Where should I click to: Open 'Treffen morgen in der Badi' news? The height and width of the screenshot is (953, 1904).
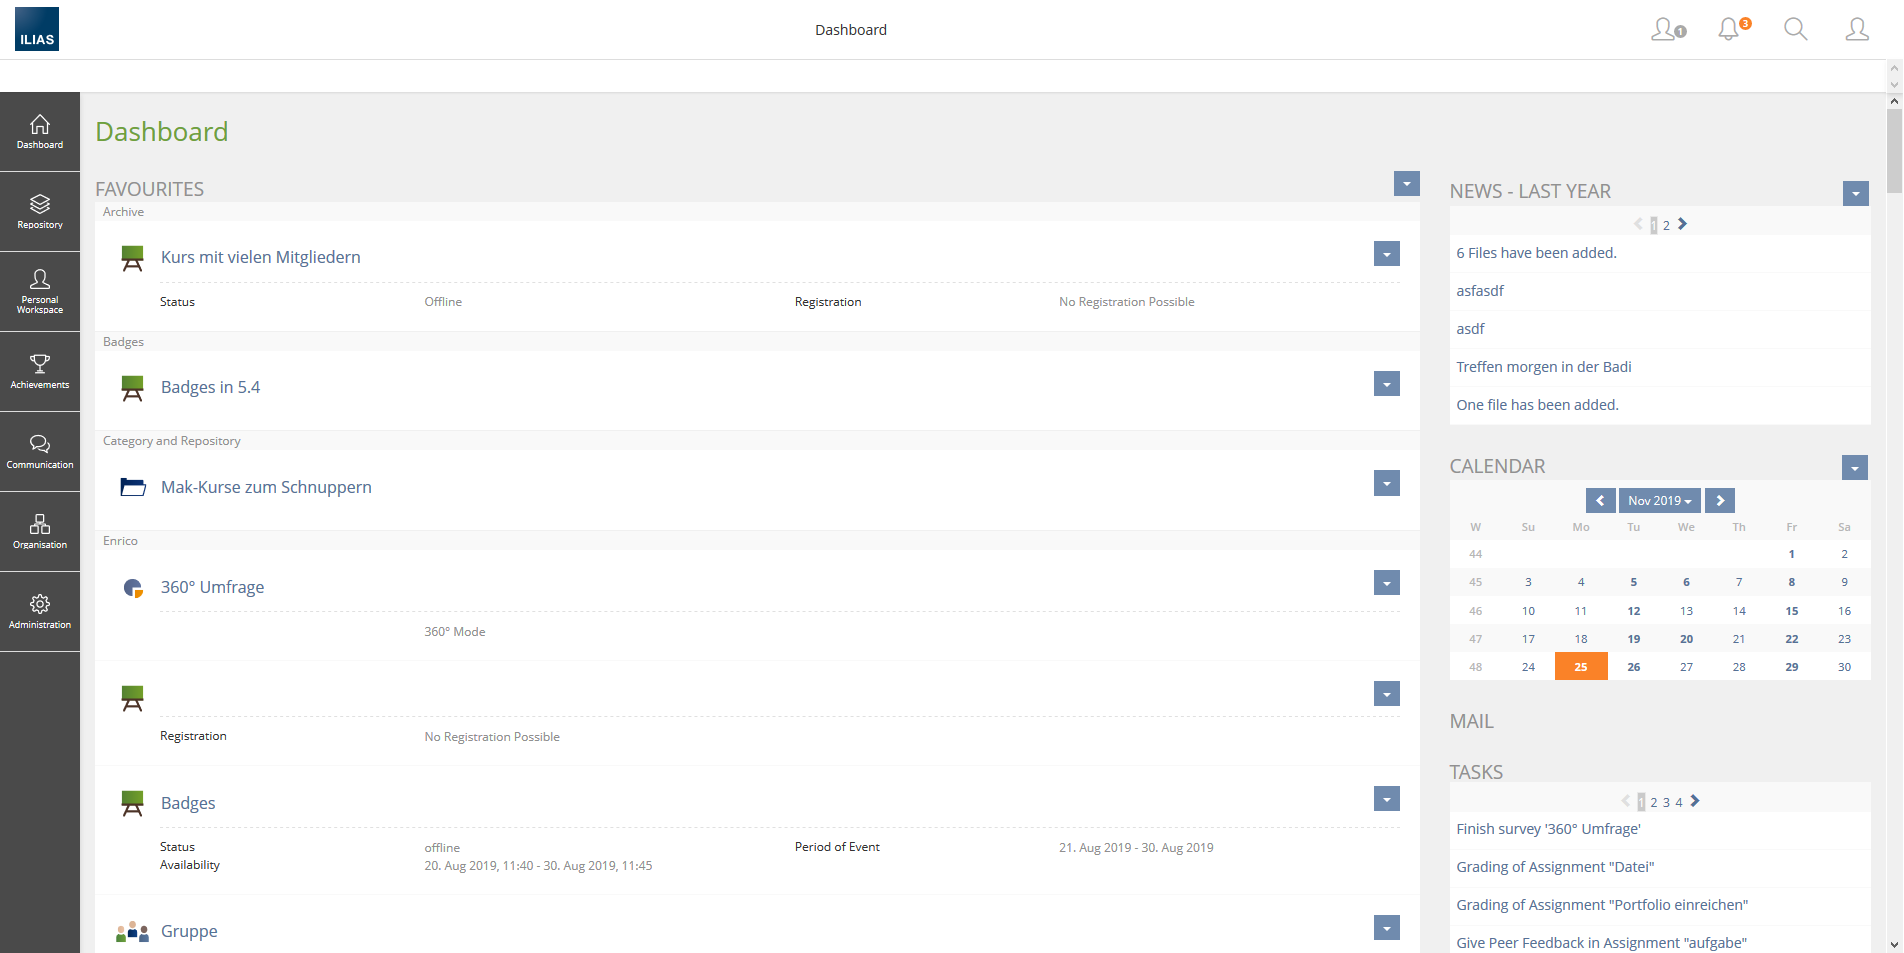pyautogui.click(x=1543, y=367)
